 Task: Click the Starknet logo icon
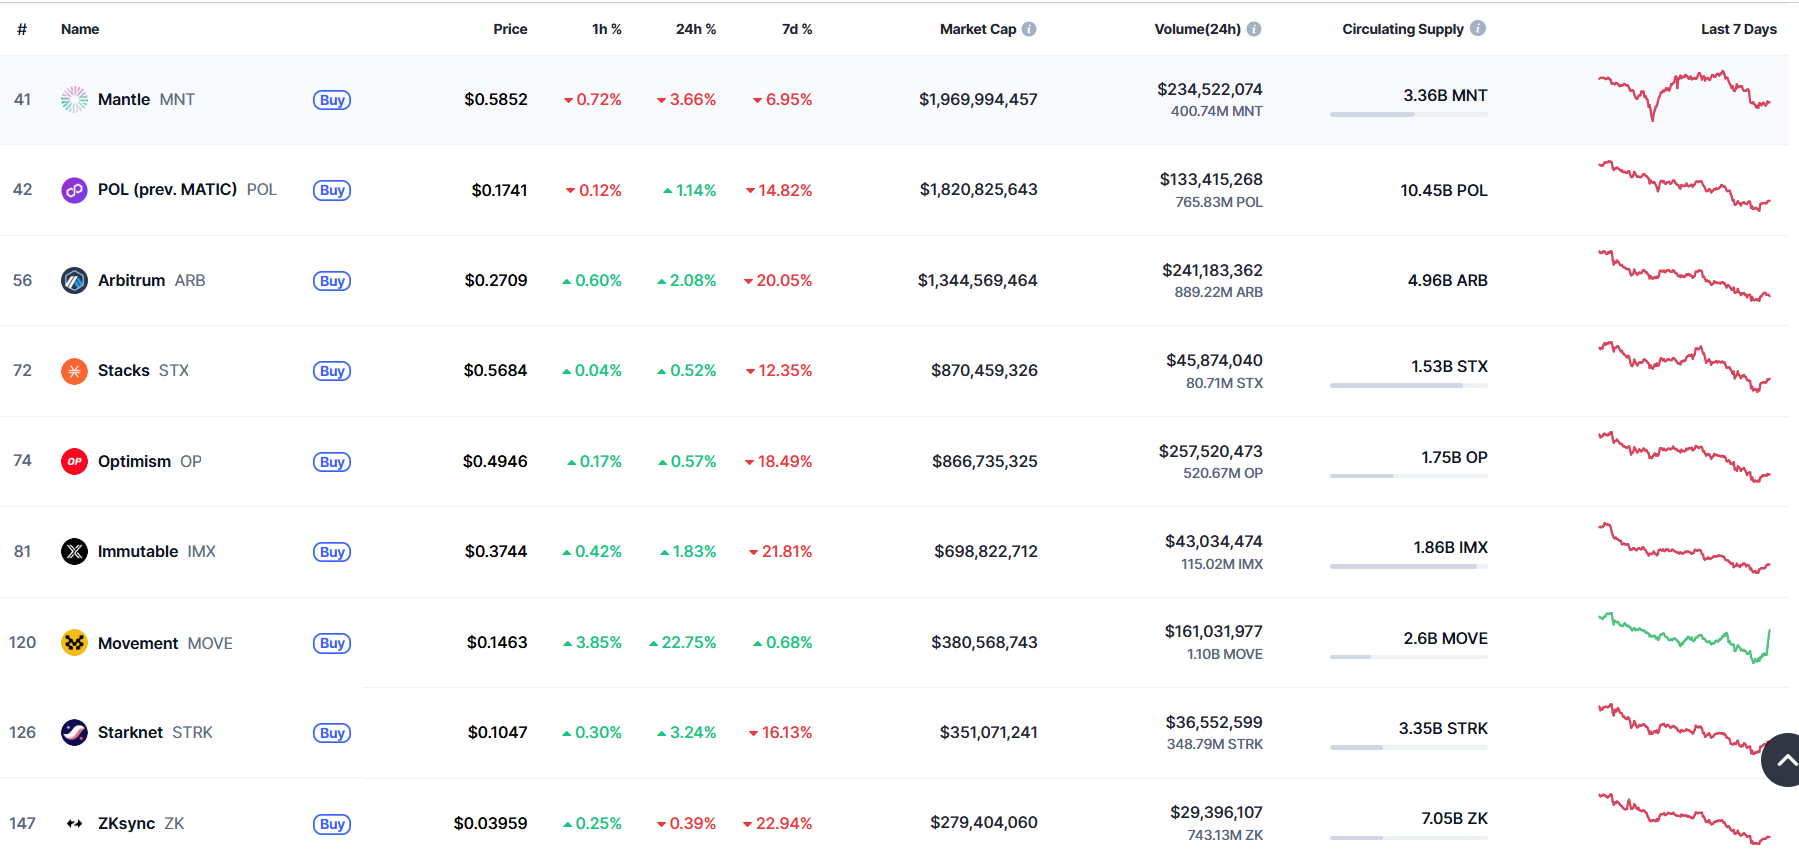pos(74,732)
